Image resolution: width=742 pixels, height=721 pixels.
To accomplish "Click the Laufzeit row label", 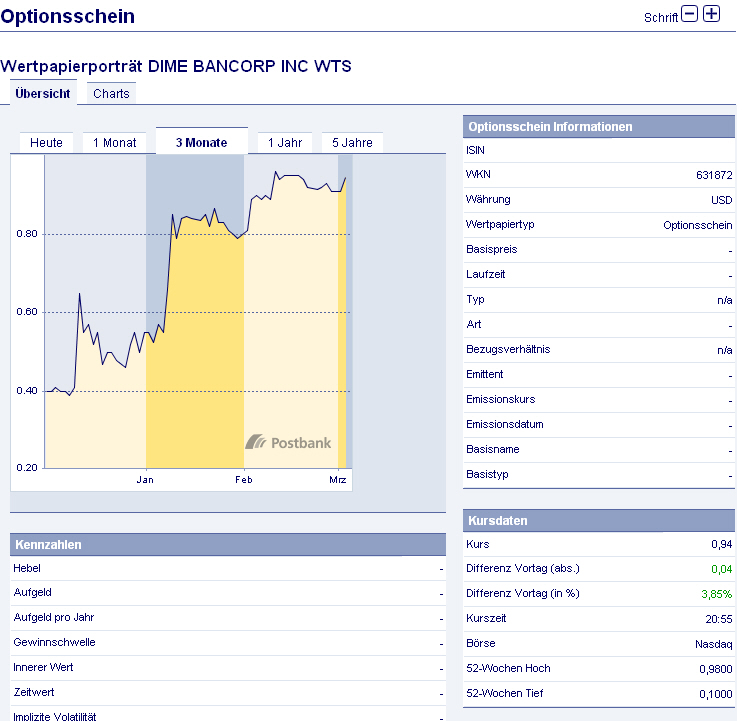I will click(486, 274).
